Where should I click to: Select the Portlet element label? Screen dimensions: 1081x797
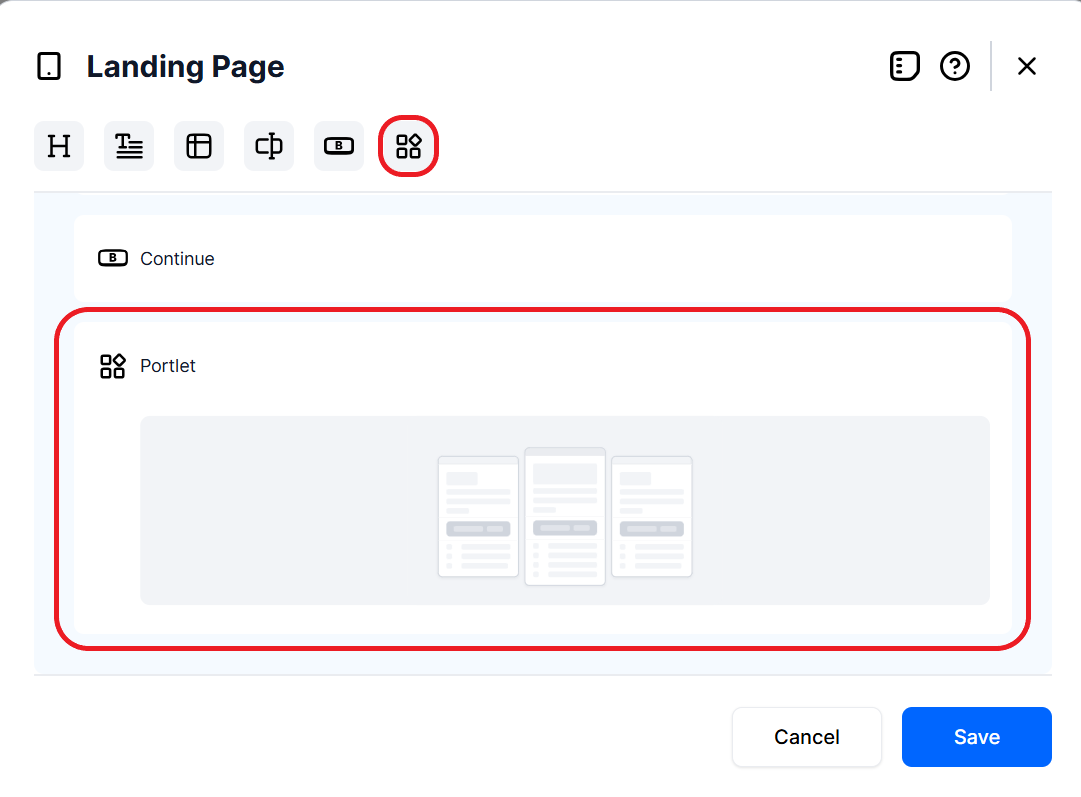(x=168, y=366)
